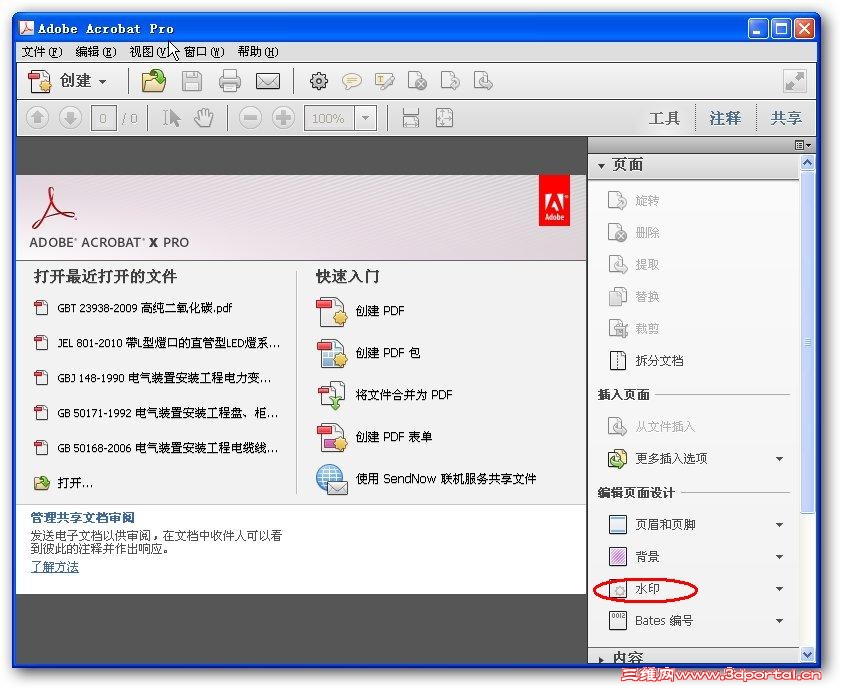This screenshot has width=841, height=688.
Task: Click the zoom in plus button
Action: pyautogui.click(x=283, y=117)
